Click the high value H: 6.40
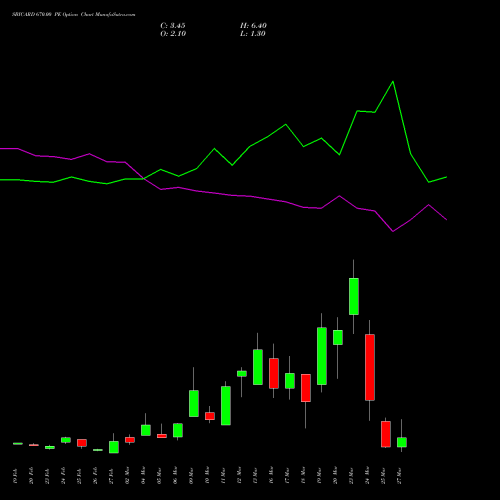The height and width of the screenshot is (500, 500). pyautogui.click(x=253, y=26)
